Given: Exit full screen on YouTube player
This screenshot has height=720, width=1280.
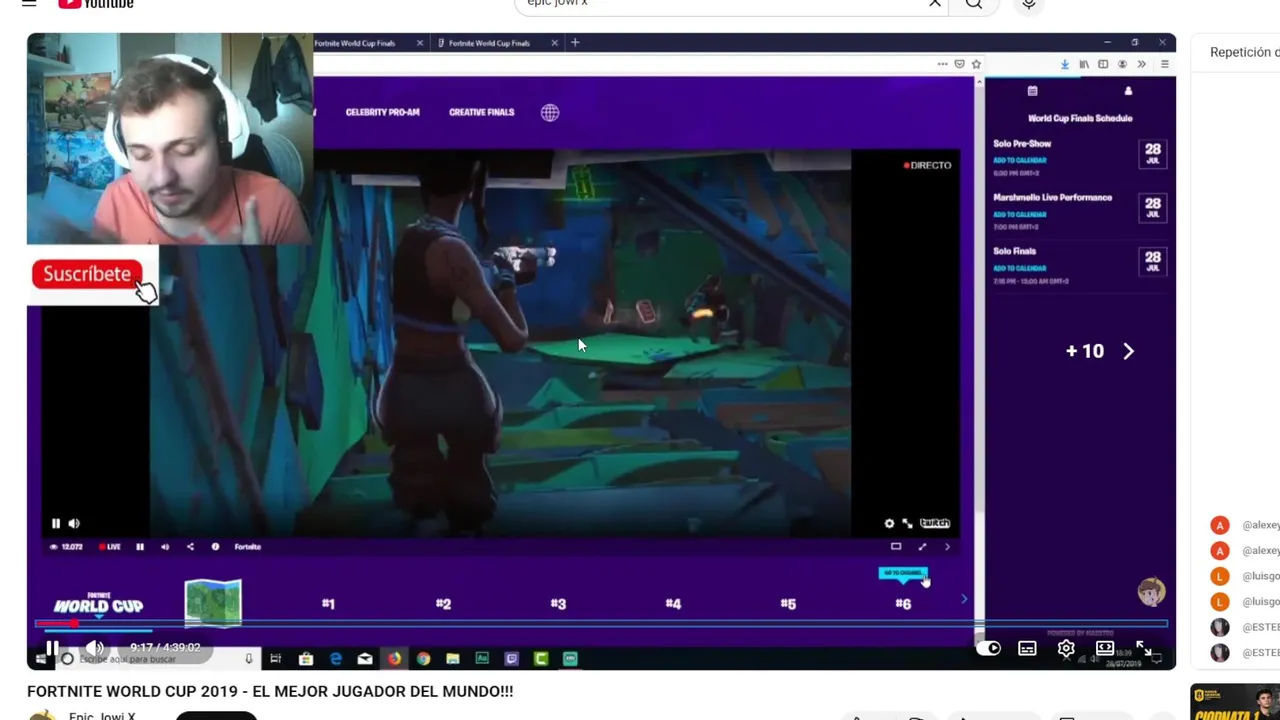Looking at the screenshot, I should [x=1144, y=648].
